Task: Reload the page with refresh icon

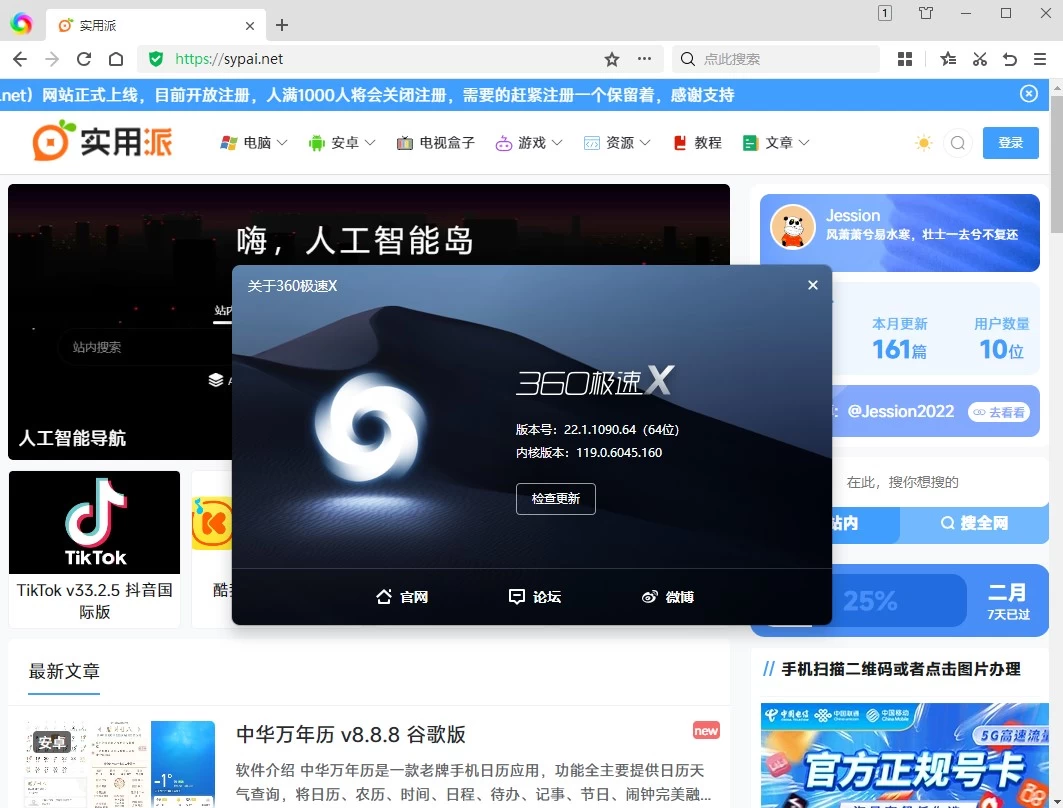Action: coord(83,59)
